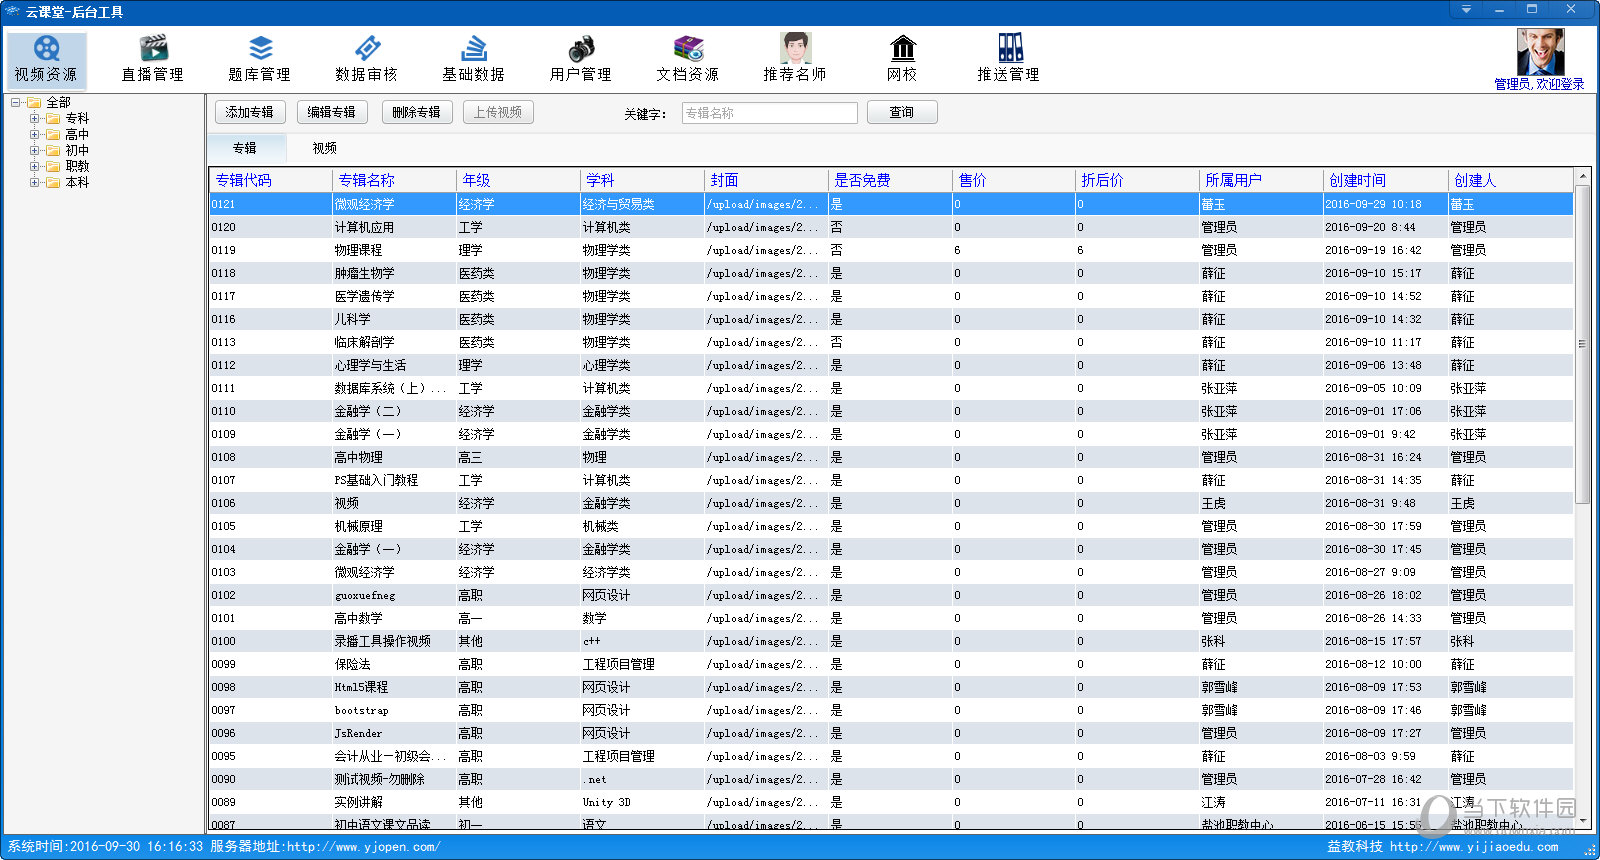The height and width of the screenshot is (860, 1600).
Task: Click the 关键字 album name input field
Action: (769, 113)
